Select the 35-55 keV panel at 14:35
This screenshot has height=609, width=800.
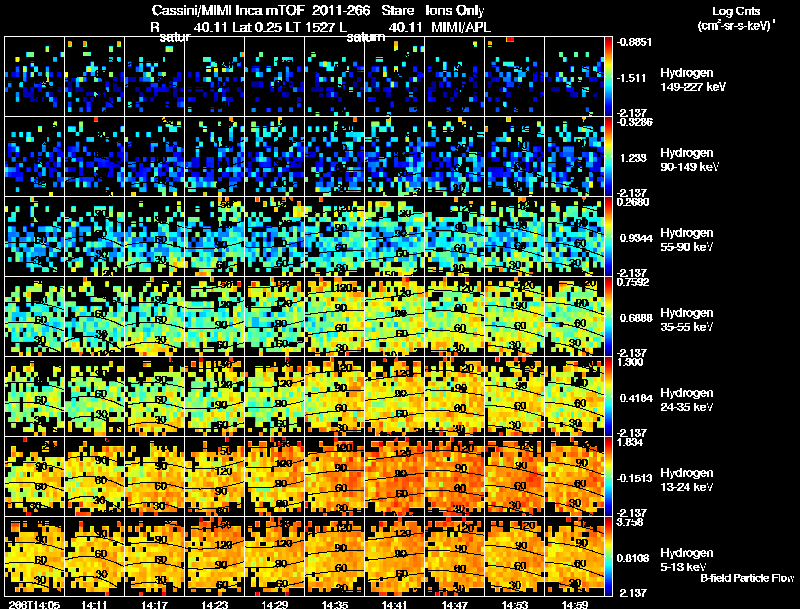coord(335,317)
